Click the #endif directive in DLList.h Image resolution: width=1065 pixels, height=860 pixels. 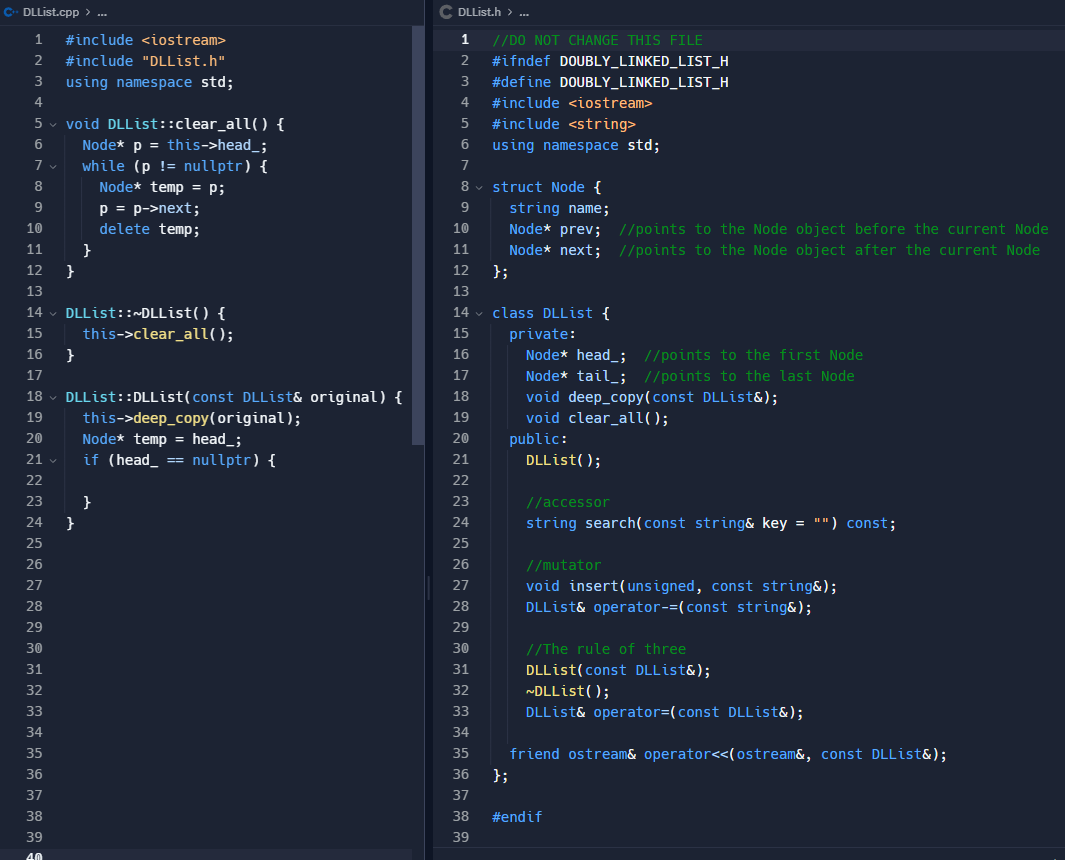(516, 816)
